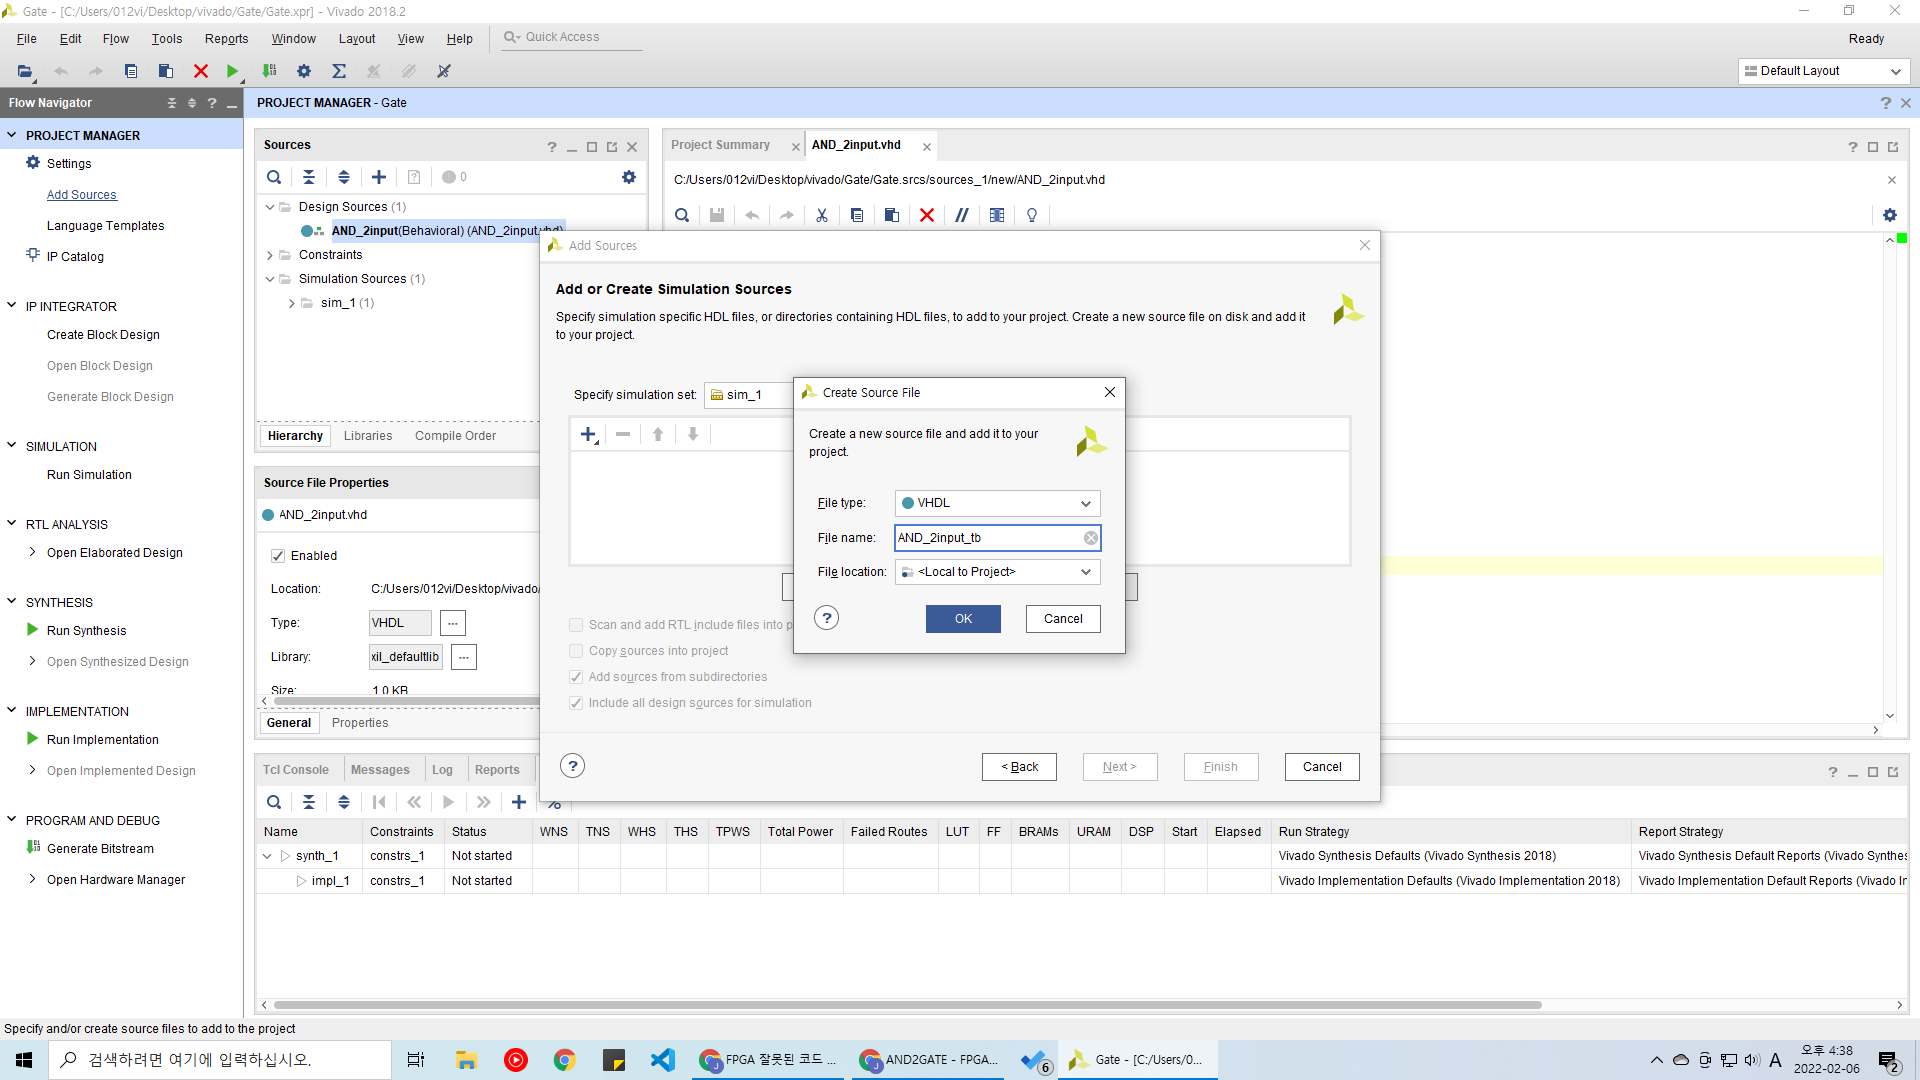
Task: Toggle Add sources from subdirectories checkbox
Action: coord(576,677)
